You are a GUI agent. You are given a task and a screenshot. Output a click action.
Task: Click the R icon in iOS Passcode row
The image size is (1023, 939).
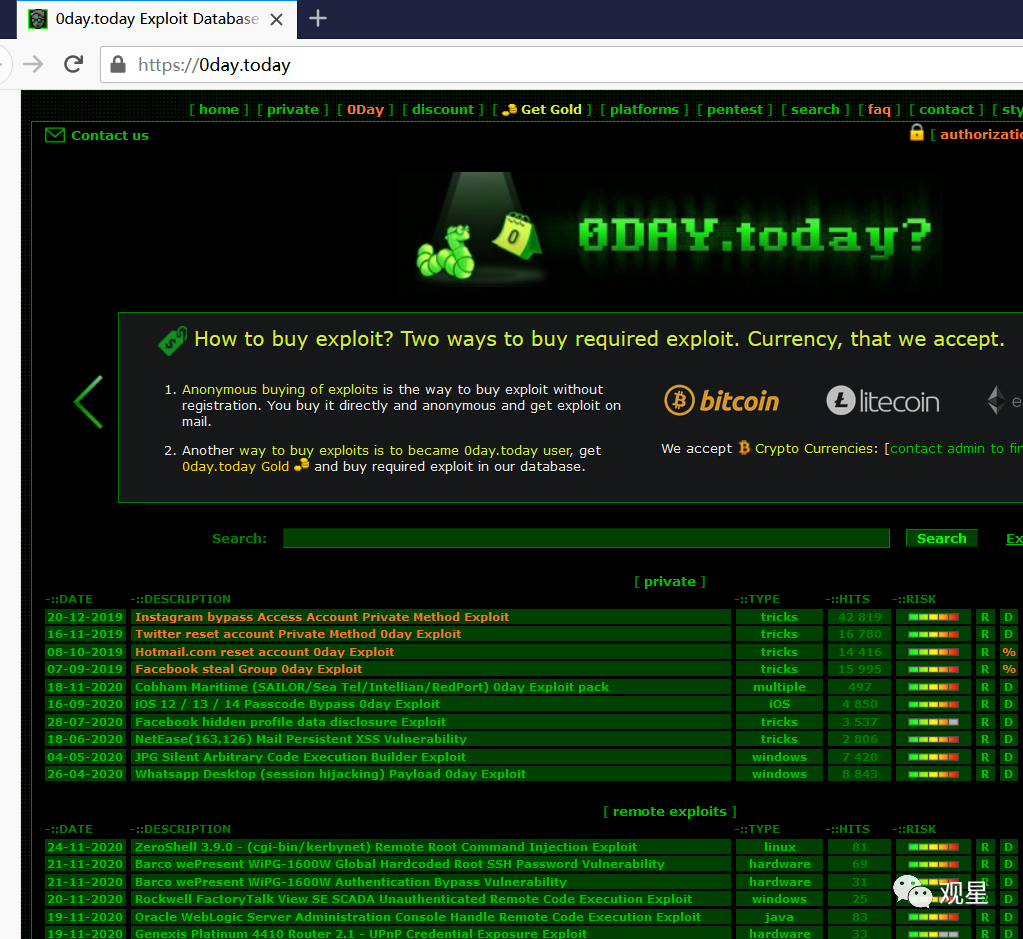click(x=985, y=704)
